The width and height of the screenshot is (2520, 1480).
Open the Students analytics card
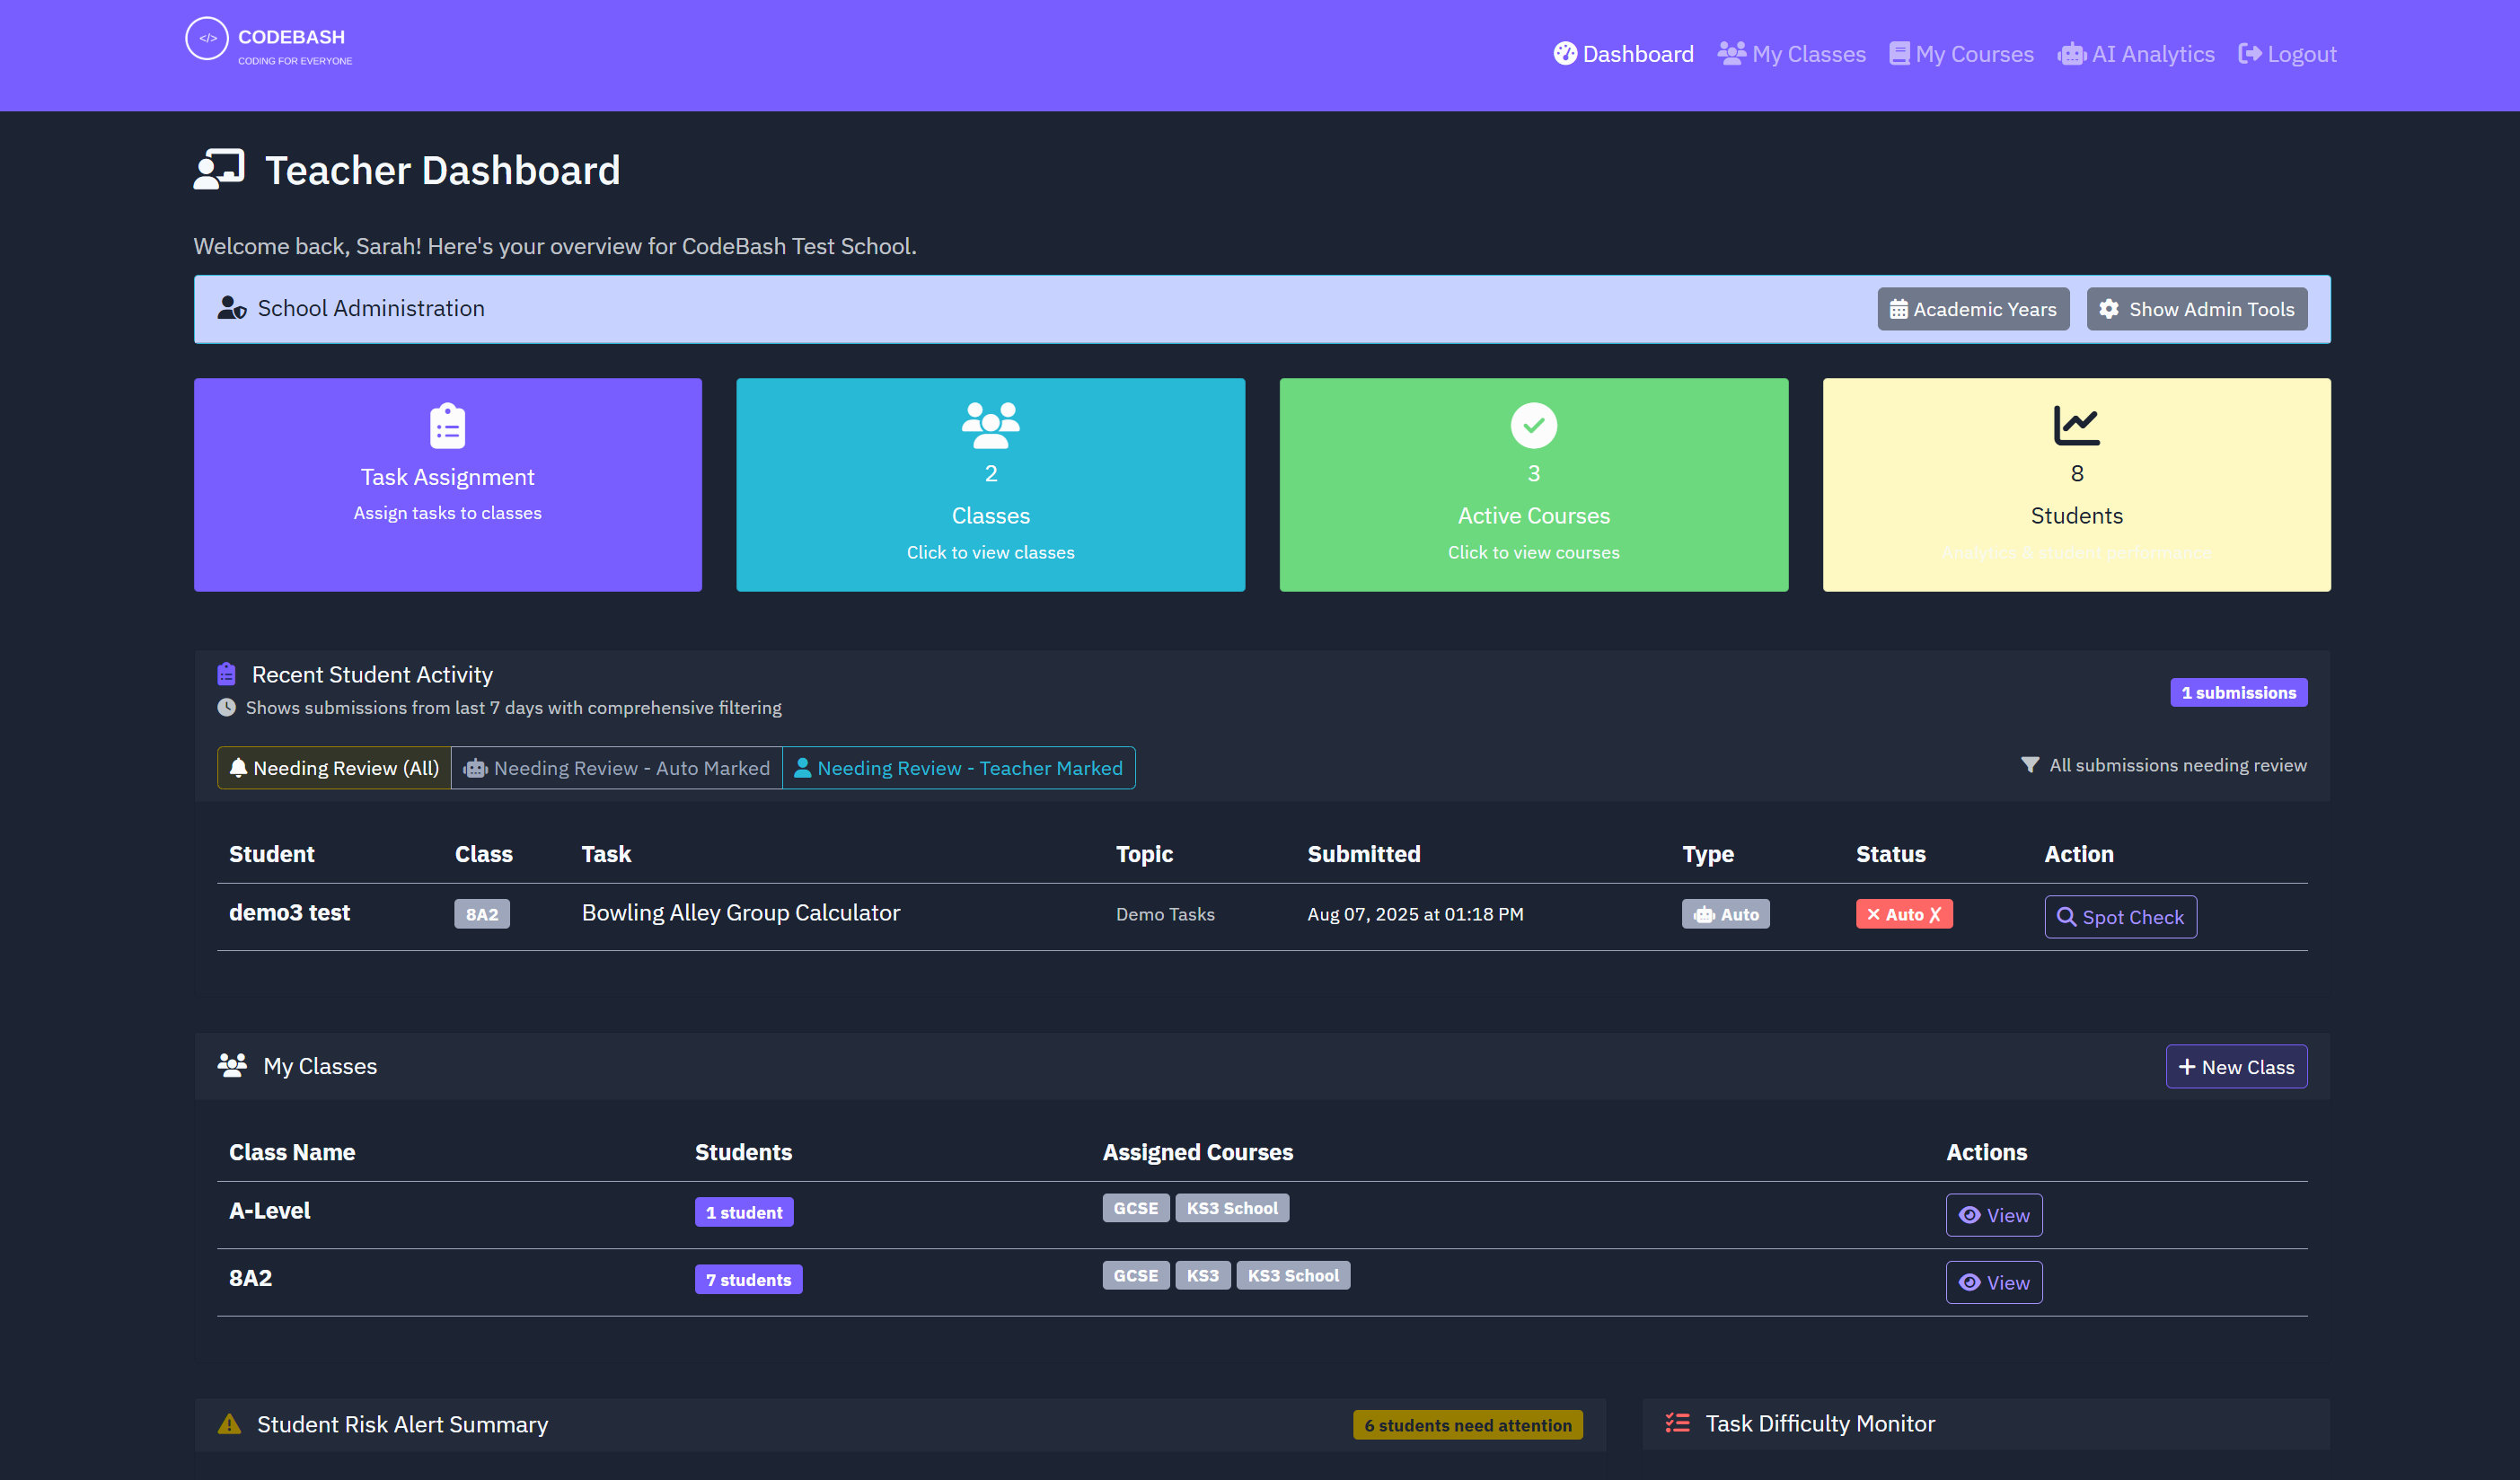2077,485
